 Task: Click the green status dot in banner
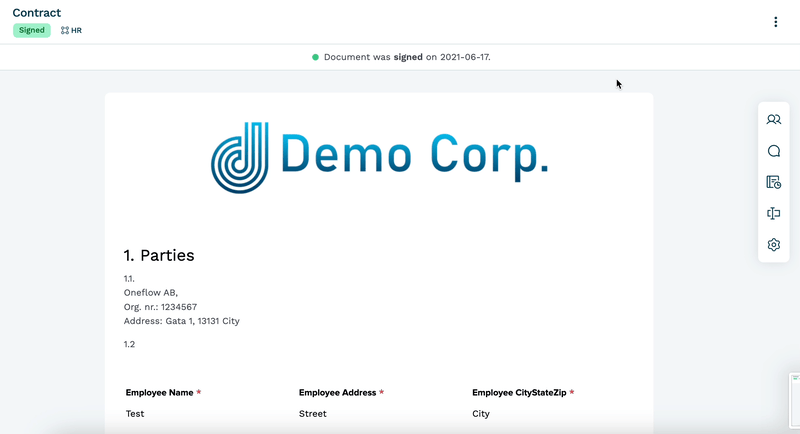315,57
